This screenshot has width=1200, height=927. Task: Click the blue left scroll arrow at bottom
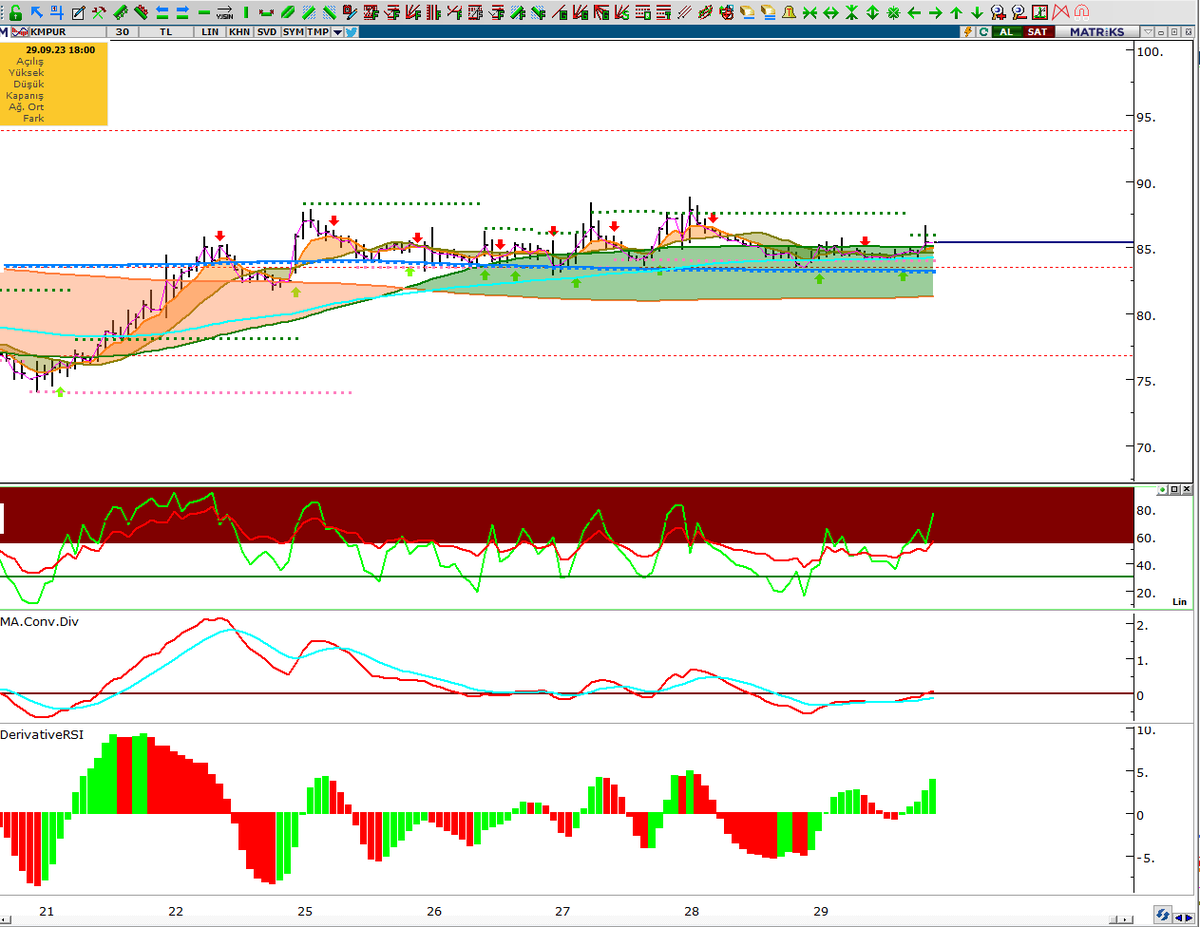point(1179,918)
